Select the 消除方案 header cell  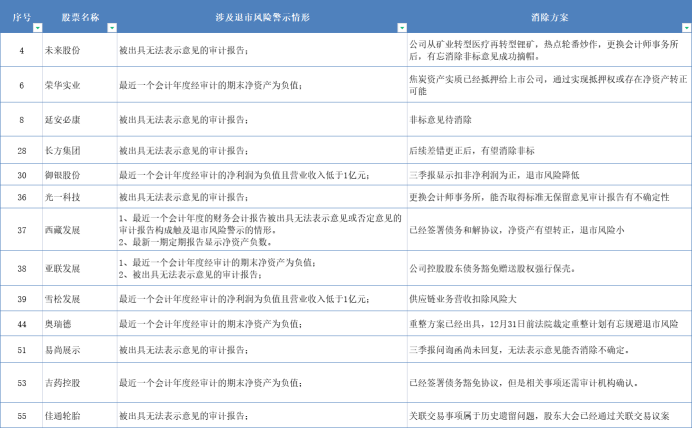(x=549, y=17)
